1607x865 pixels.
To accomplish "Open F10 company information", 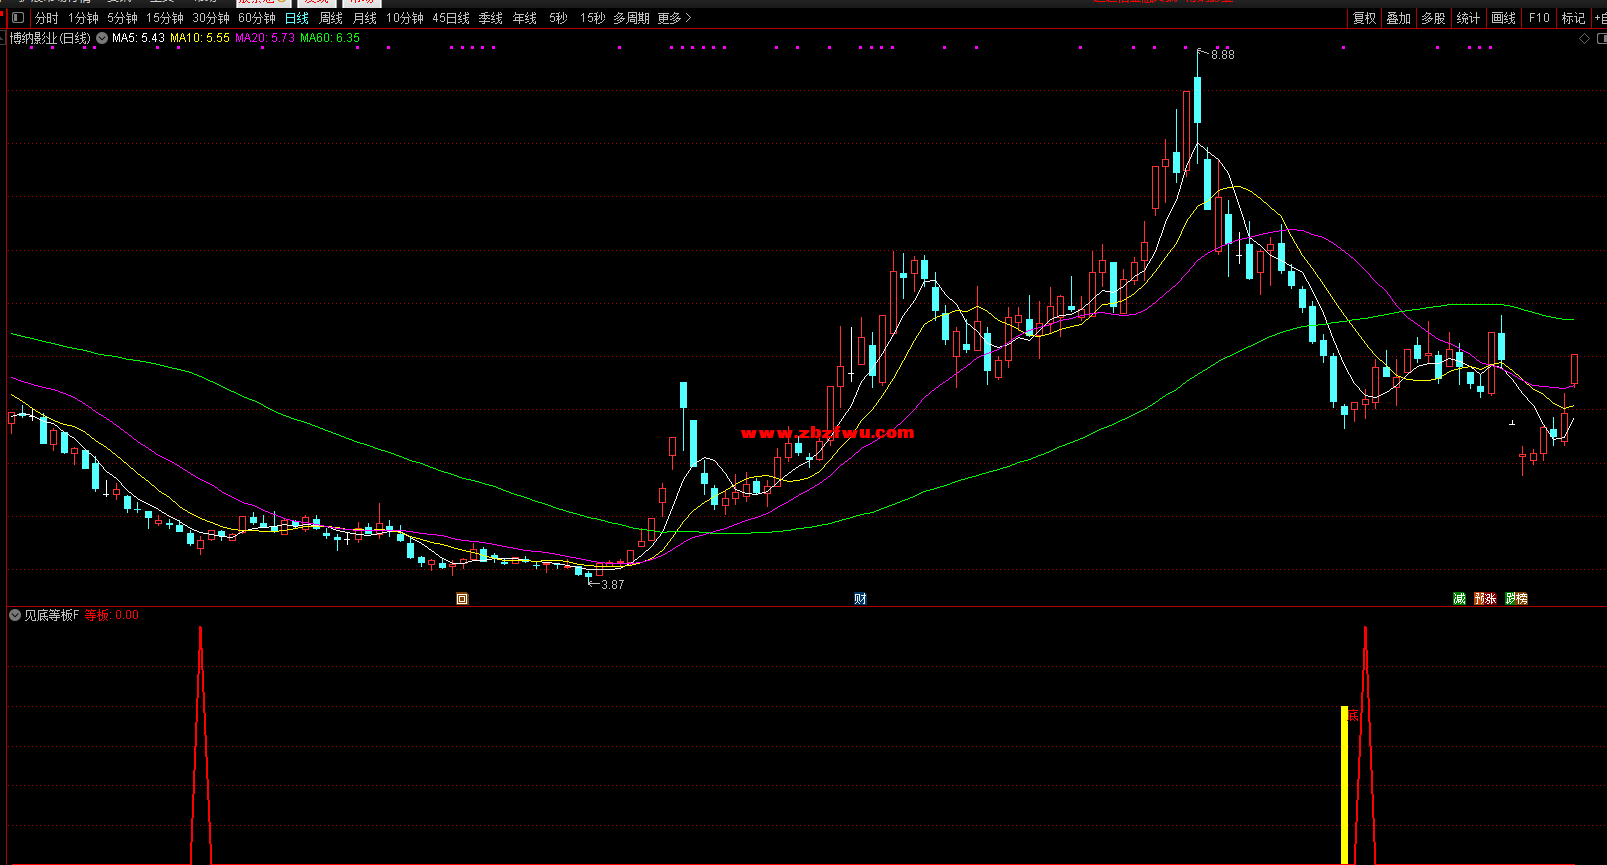I will [x=1539, y=18].
